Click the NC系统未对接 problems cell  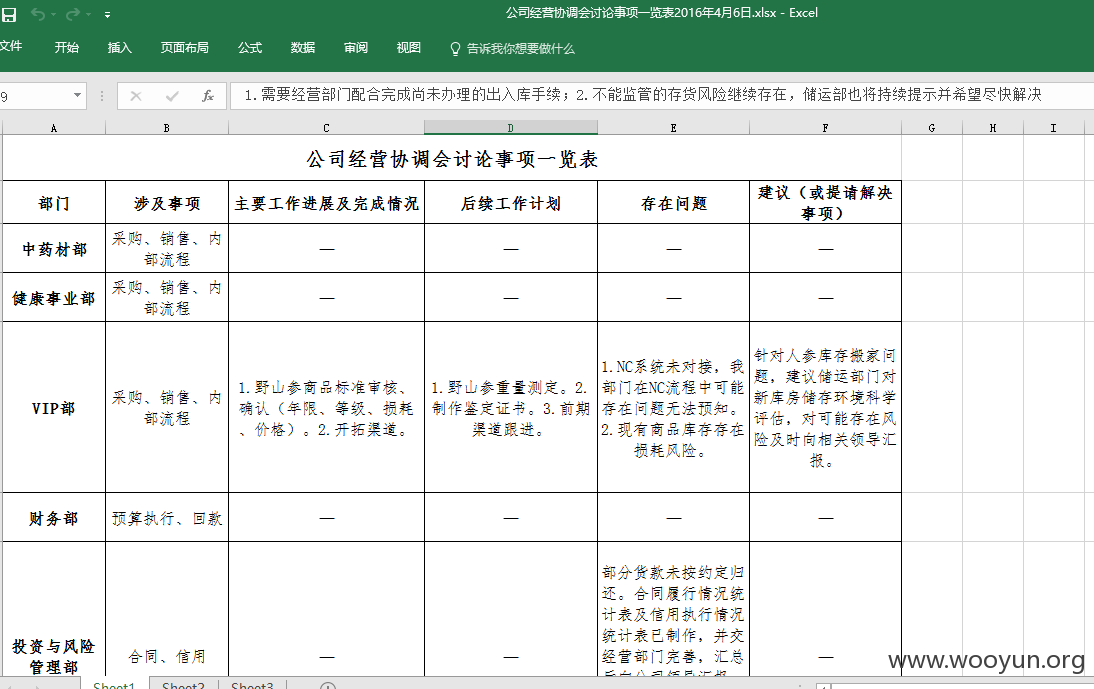point(673,408)
